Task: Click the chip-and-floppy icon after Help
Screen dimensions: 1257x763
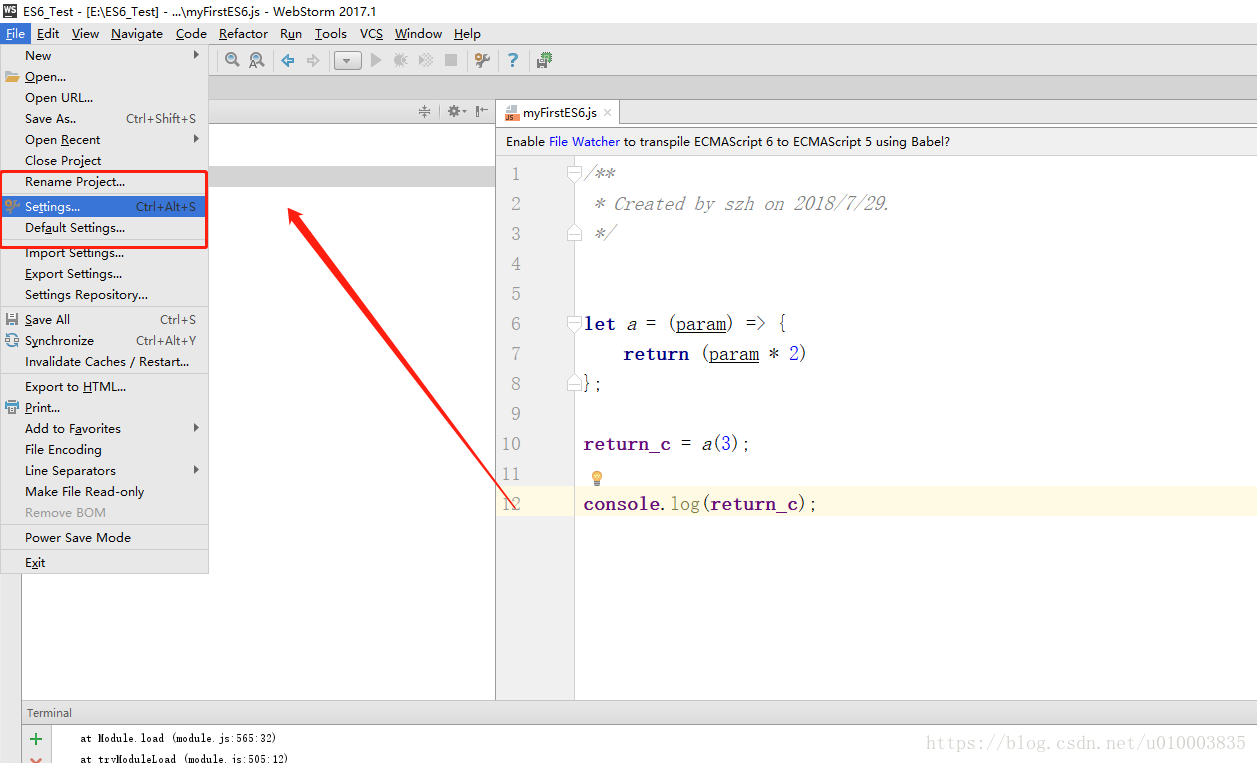Action: point(544,60)
